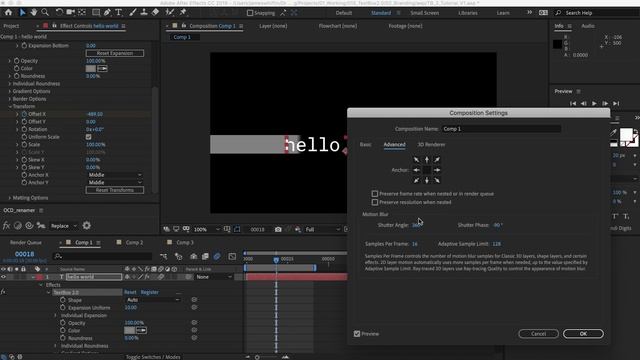Select the Selection arrow tool
Screen dimensions: 640x360
(22, 13)
